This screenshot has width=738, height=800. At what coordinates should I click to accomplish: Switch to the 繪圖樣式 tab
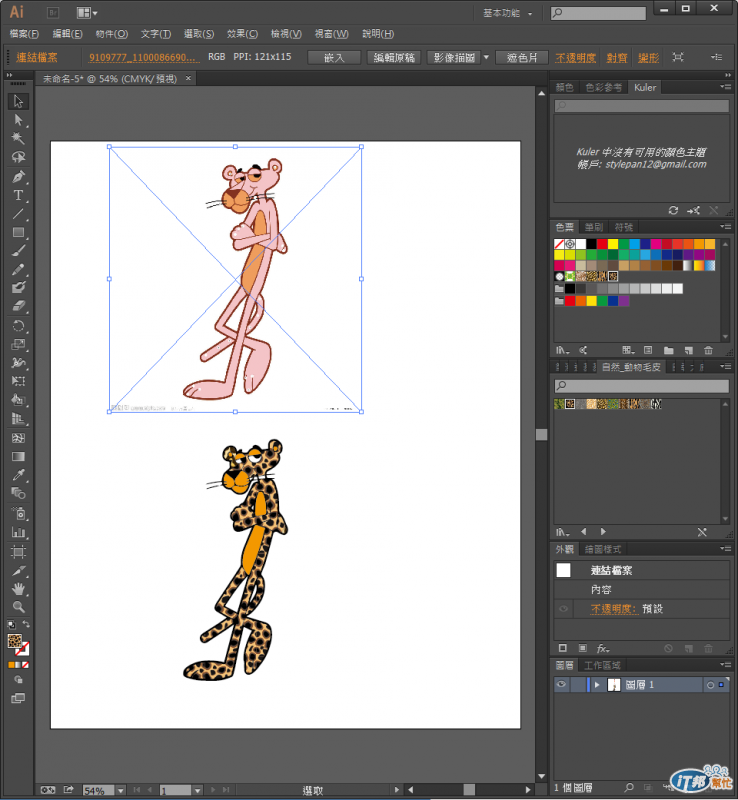pos(603,549)
